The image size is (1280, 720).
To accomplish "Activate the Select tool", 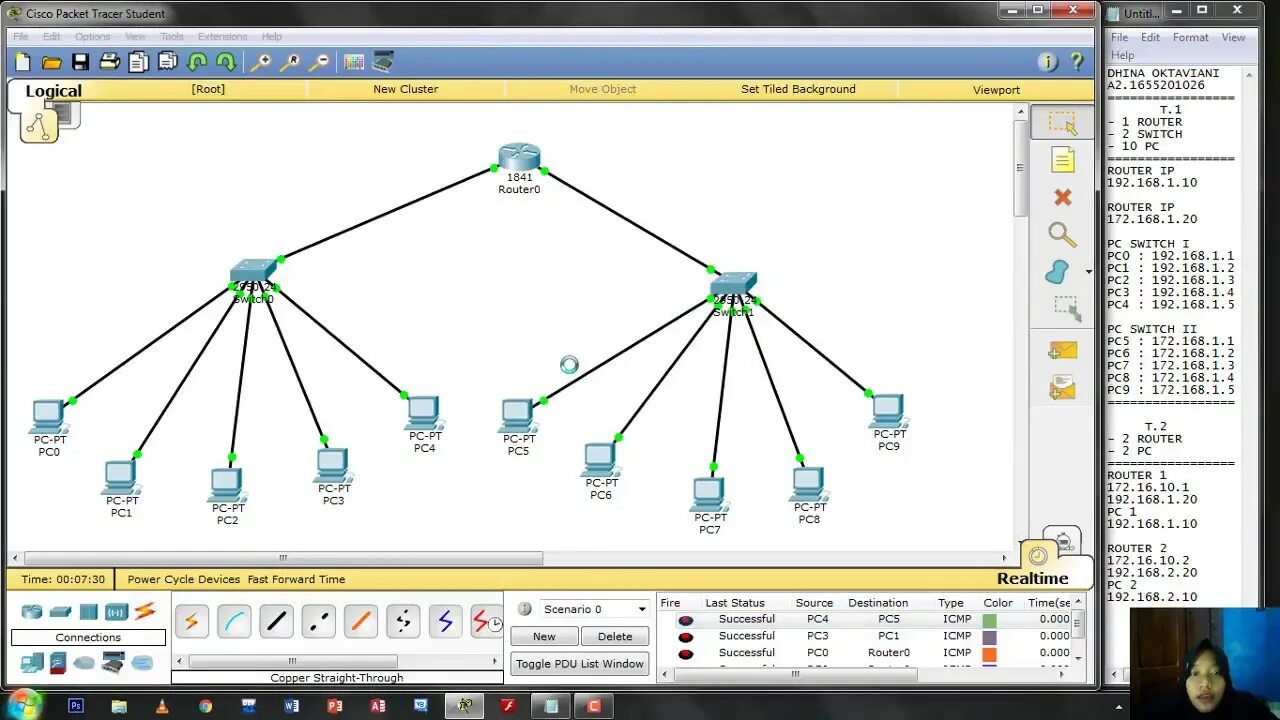I will 1062,123.
